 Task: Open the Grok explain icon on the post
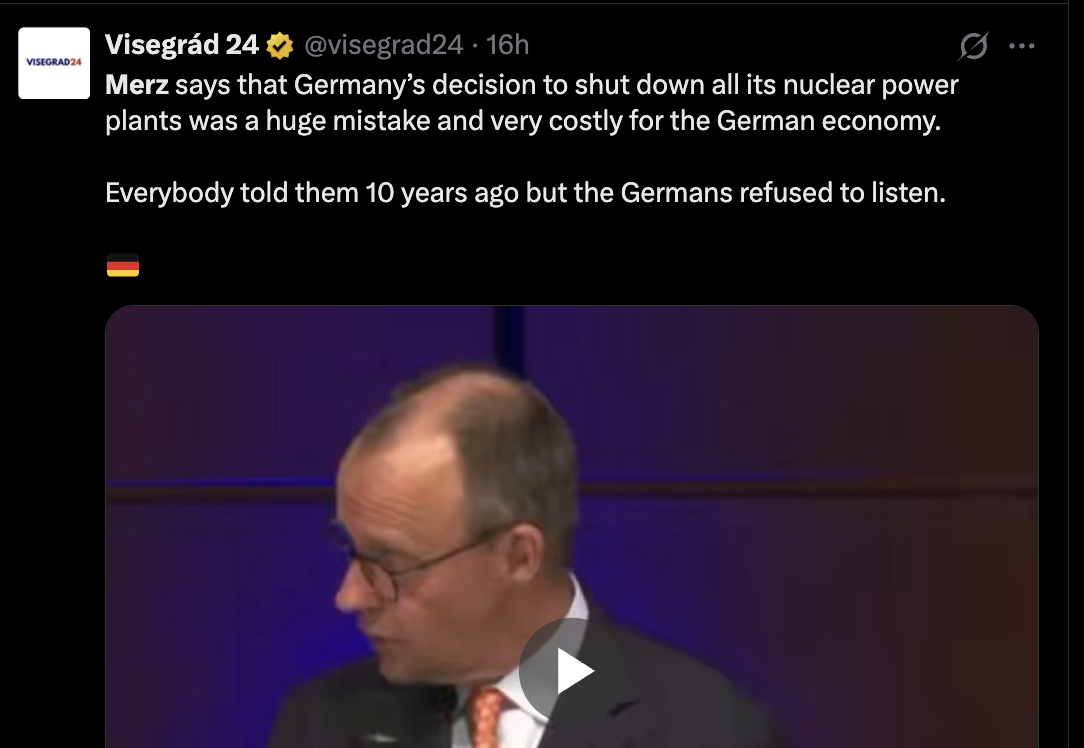tap(973, 46)
